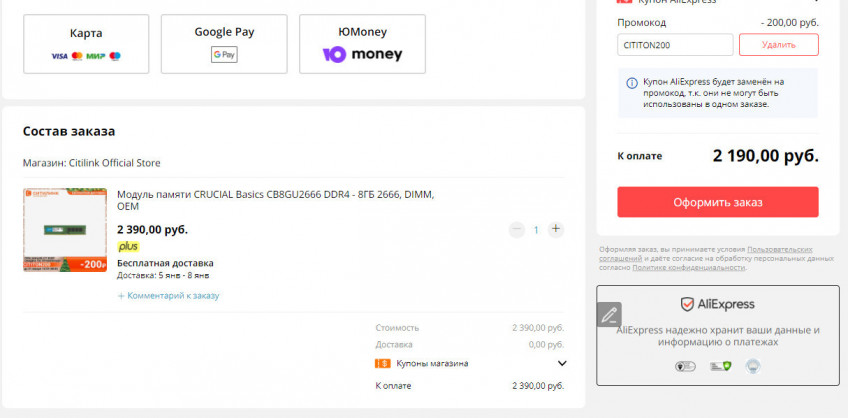Select the Карта payment option
848x418 pixels.
tap(86, 44)
